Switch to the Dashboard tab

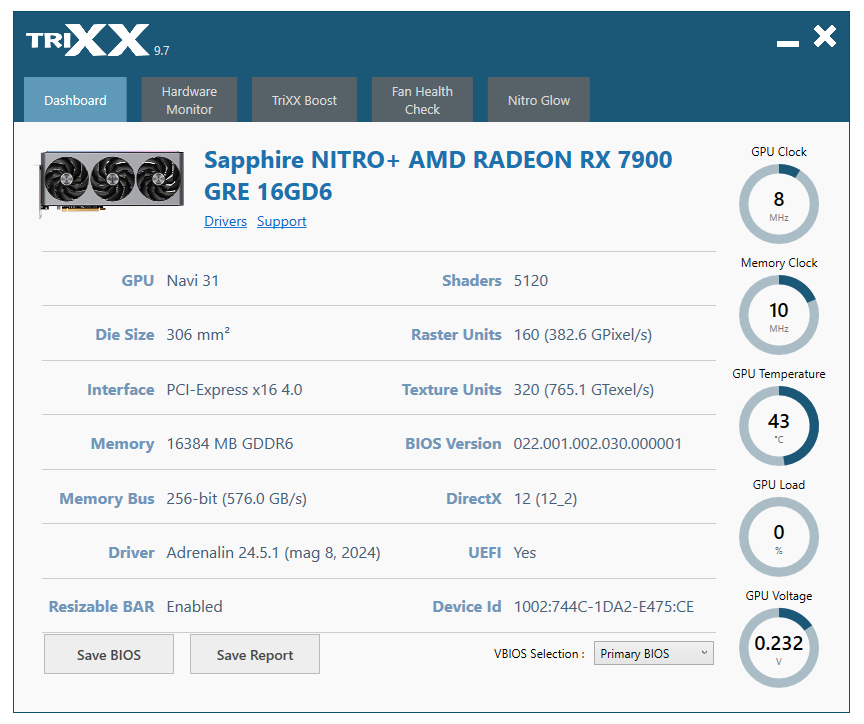(x=75, y=100)
